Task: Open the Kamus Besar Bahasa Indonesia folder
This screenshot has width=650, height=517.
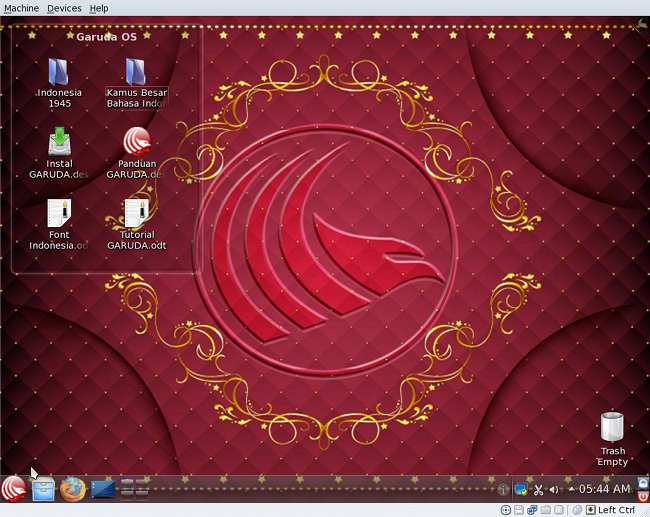Action: click(136, 82)
